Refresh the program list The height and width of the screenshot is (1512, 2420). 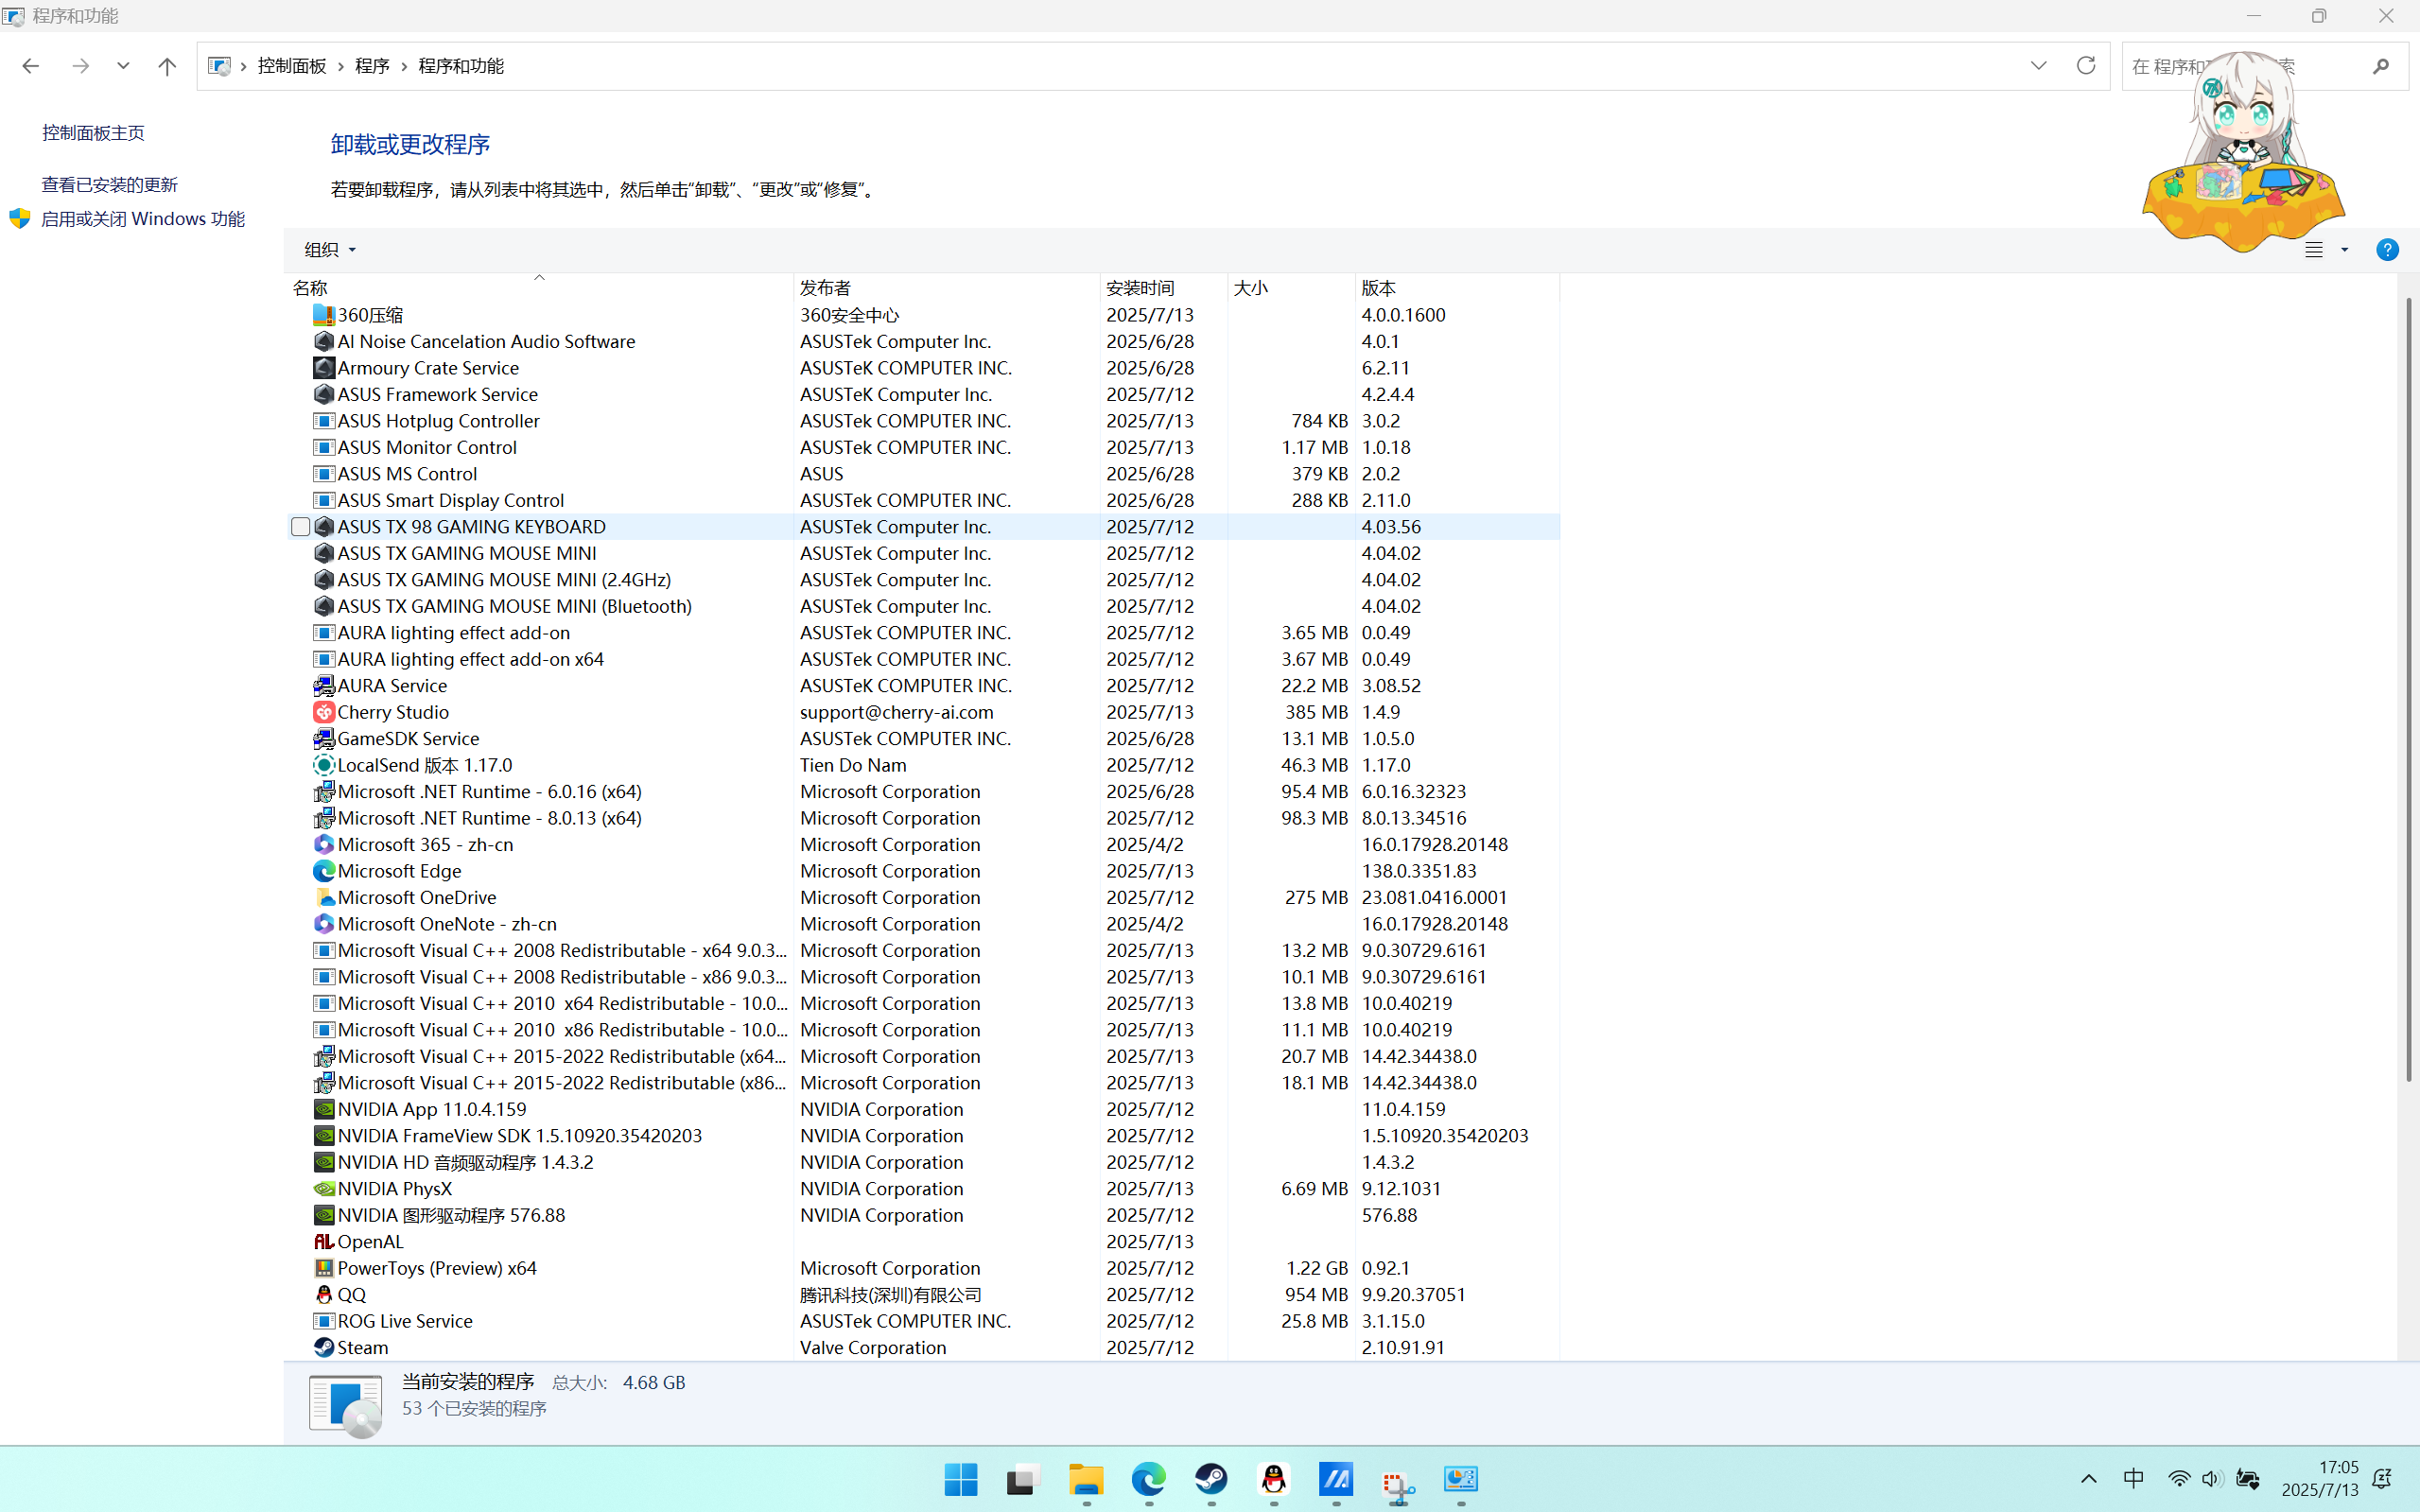(2086, 66)
